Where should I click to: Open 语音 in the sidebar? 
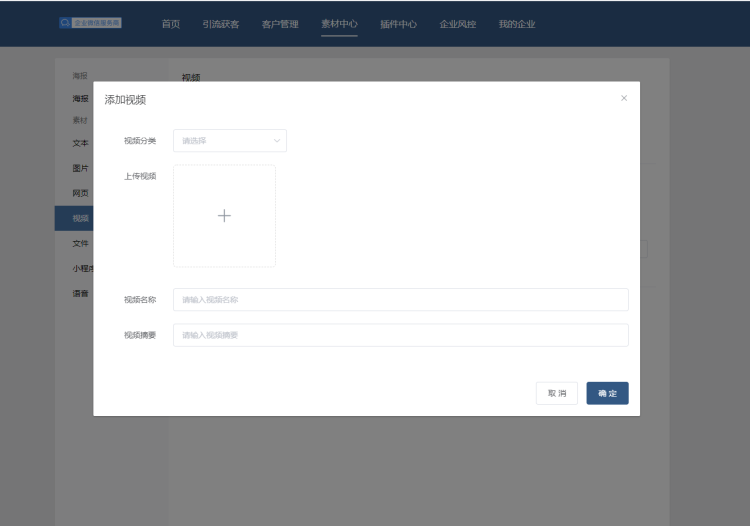(80, 293)
